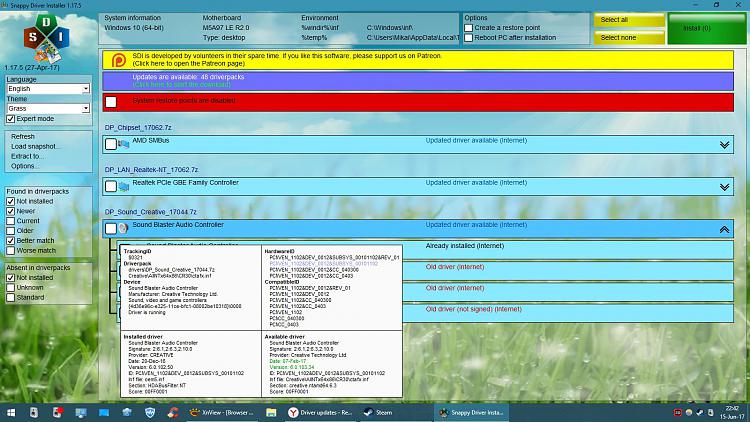This screenshot has height=422, width=750.
Task: Click the shield icon in the taskbar
Action: pos(150,412)
